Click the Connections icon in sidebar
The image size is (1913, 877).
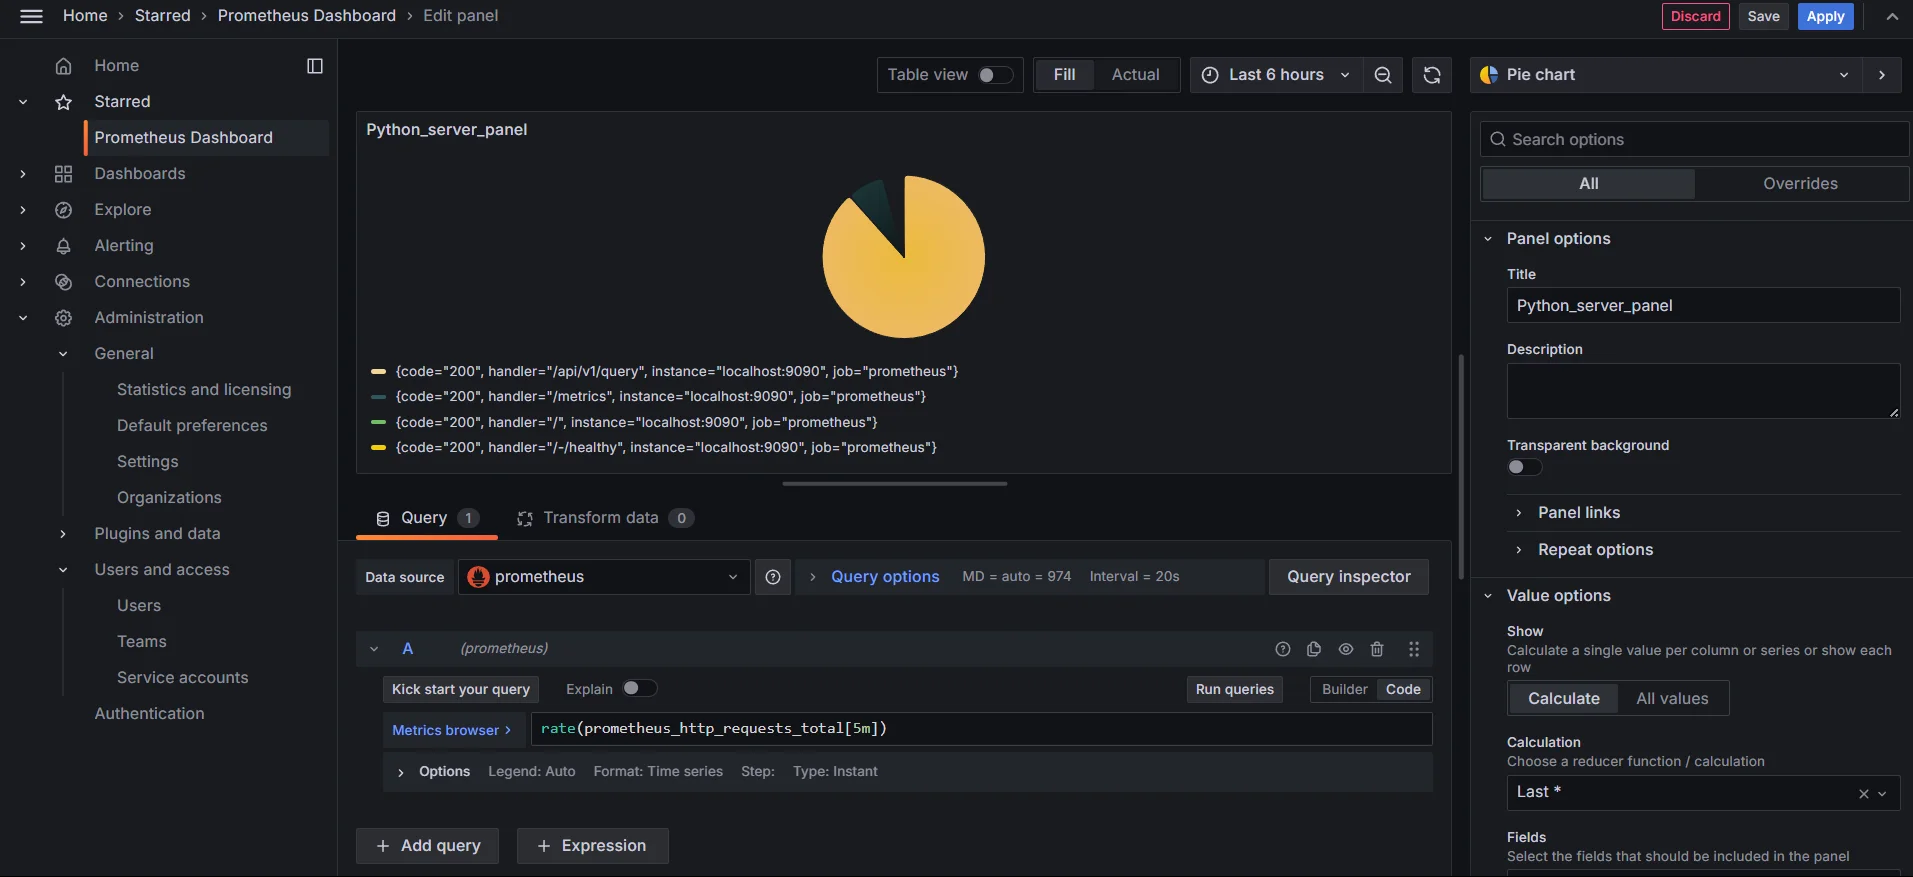coord(63,282)
